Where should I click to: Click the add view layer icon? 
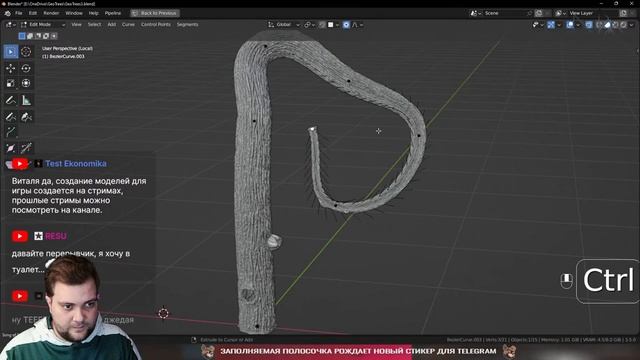623,13
